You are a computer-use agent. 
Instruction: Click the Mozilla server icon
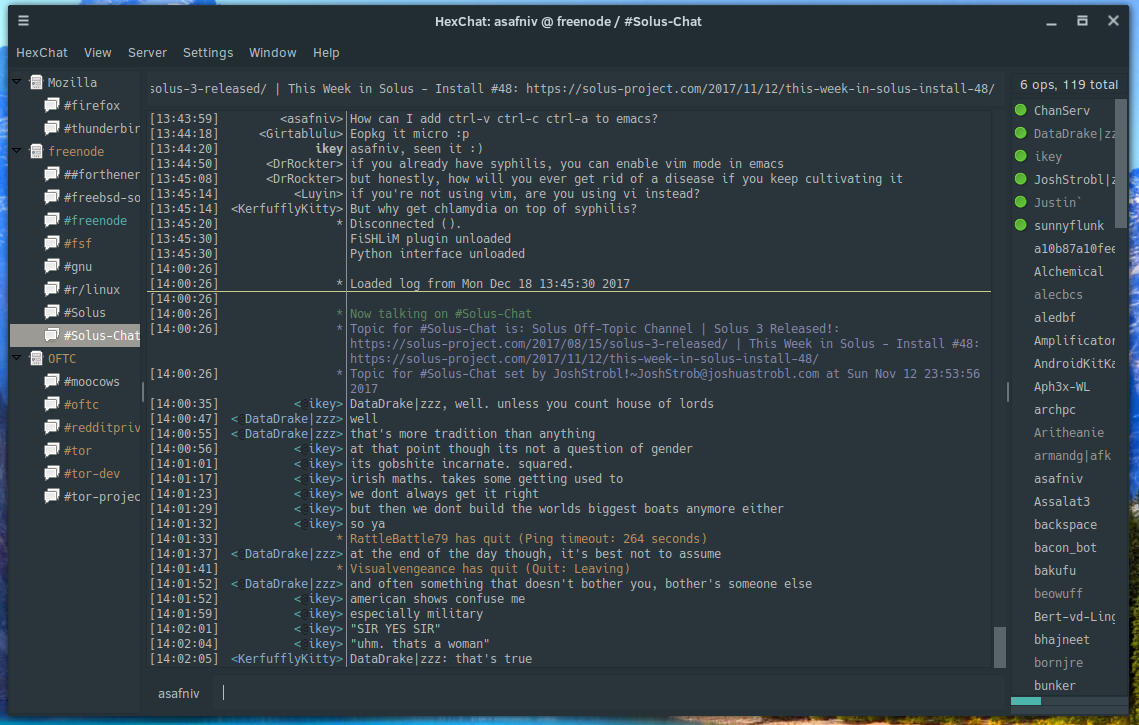tap(36, 82)
